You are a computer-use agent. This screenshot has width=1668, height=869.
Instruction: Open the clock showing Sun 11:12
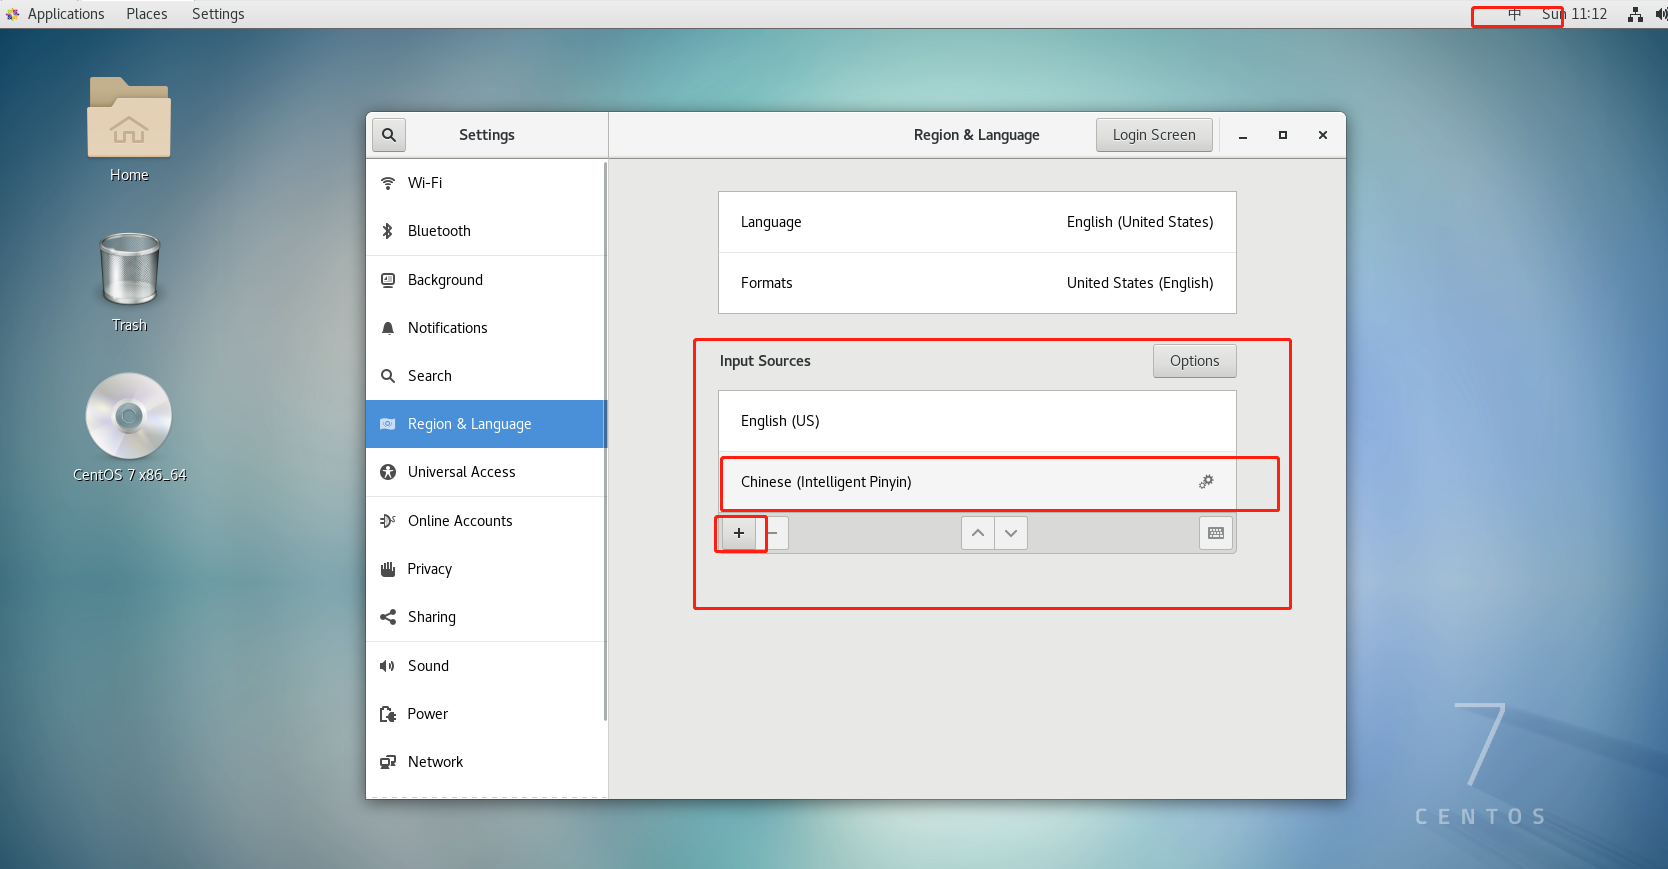pyautogui.click(x=1574, y=14)
